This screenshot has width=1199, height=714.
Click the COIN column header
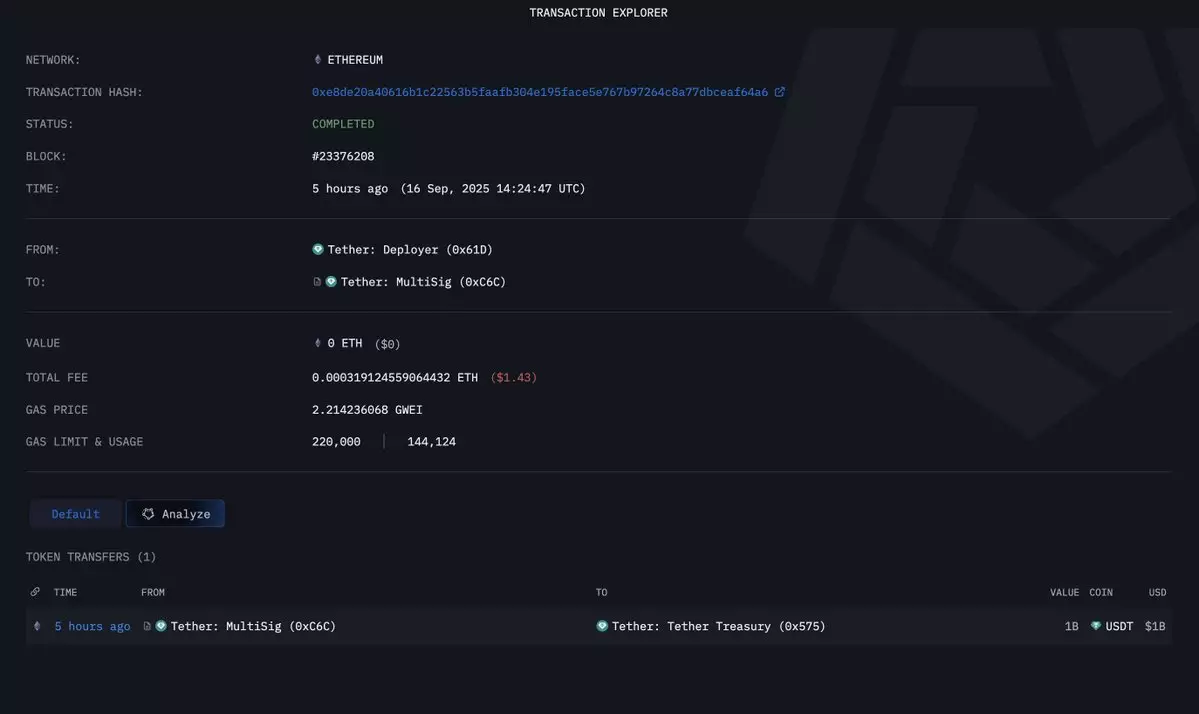coord(1101,592)
